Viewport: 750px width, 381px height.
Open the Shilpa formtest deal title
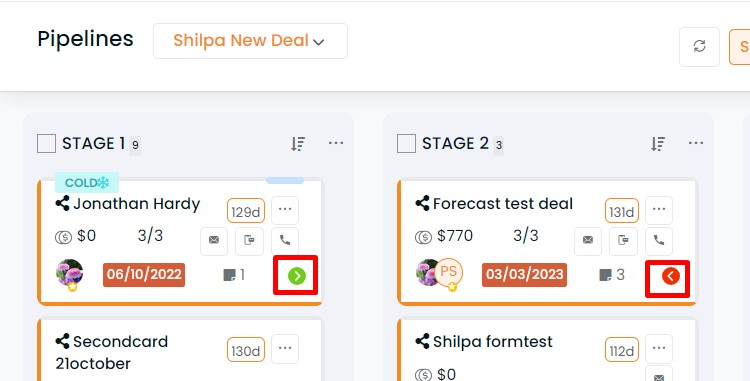[x=493, y=342]
